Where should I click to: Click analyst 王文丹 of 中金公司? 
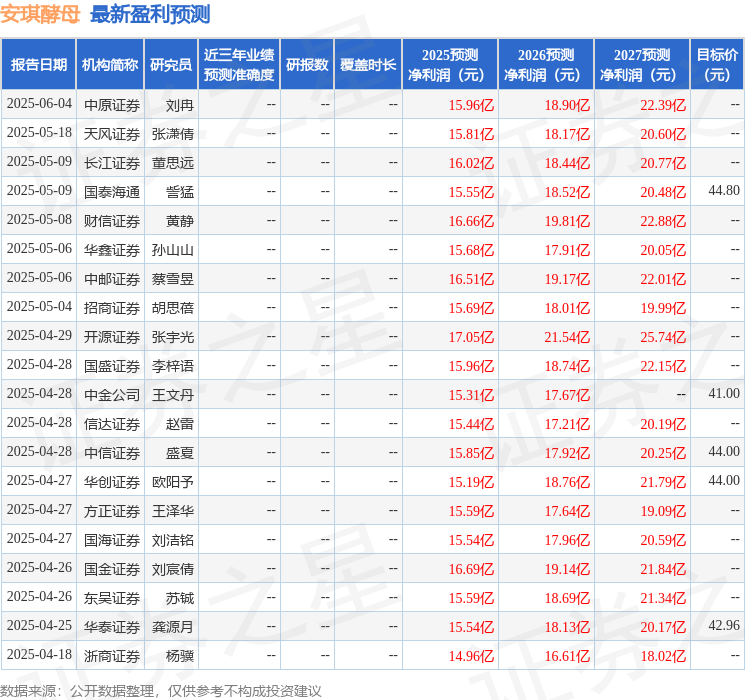point(173,394)
